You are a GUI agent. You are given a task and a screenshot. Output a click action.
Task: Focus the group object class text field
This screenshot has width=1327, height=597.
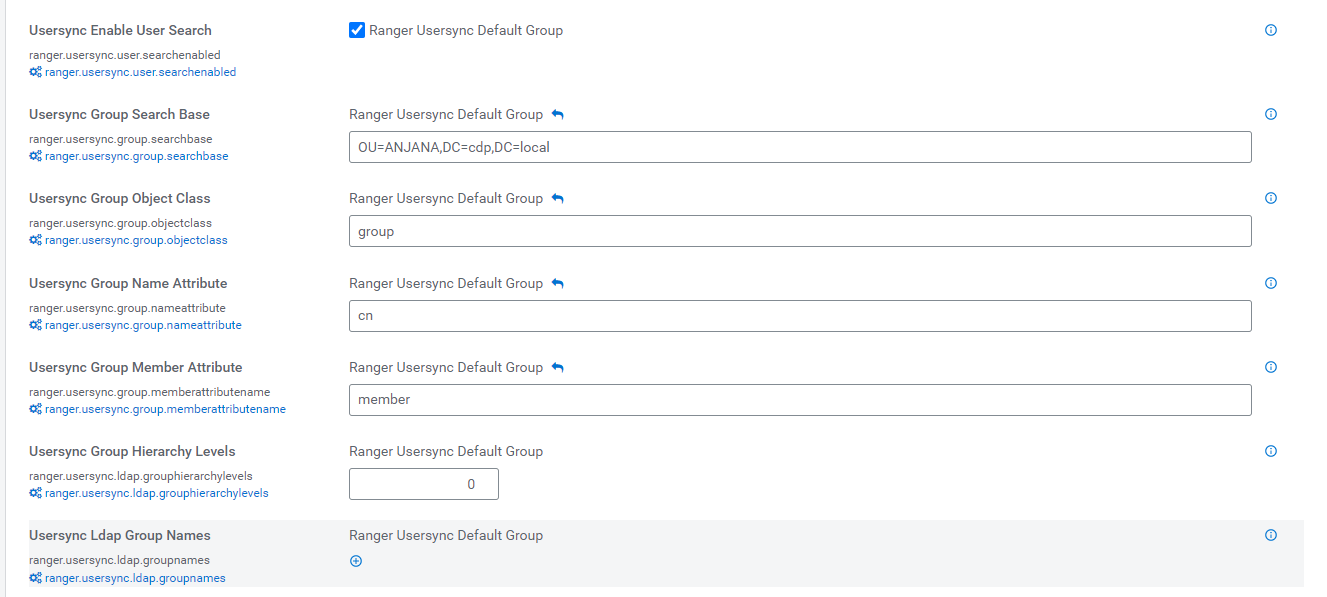point(800,231)
